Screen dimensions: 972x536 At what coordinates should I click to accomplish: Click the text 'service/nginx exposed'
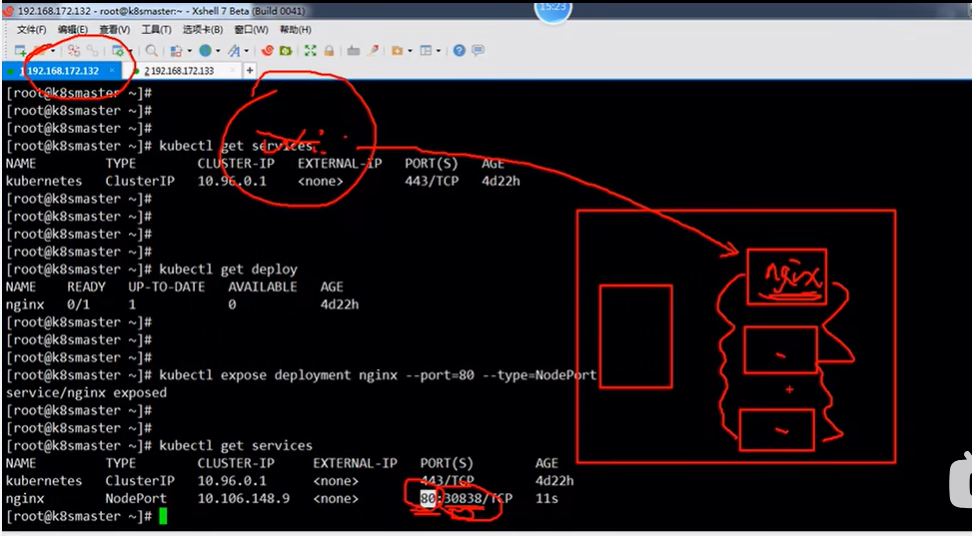point(86,393)
